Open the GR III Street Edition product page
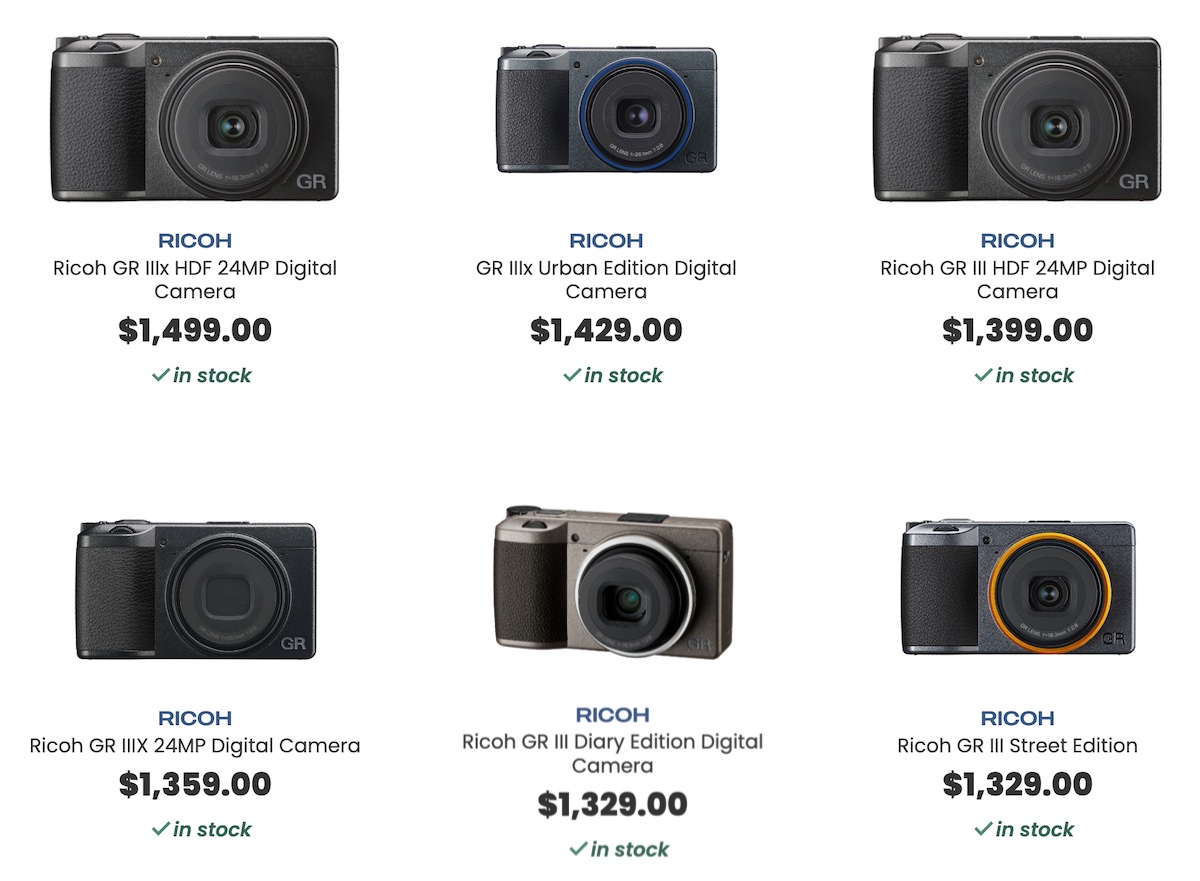Viewport: 1200px width, 881px height. (1016, 746)
